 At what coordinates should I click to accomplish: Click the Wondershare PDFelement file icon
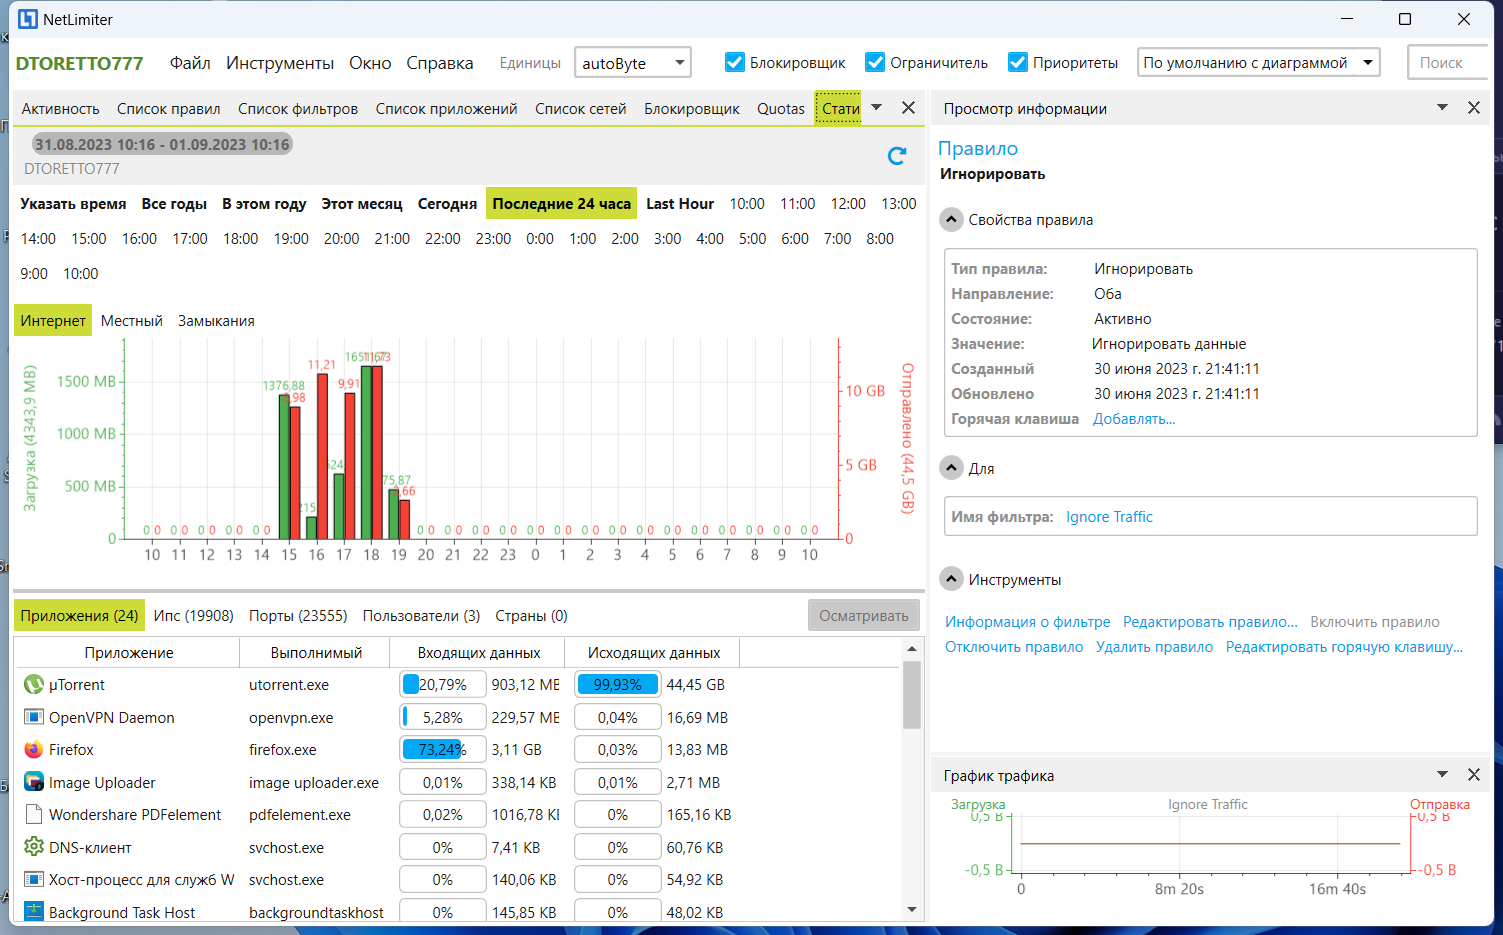tap(34, 814)
